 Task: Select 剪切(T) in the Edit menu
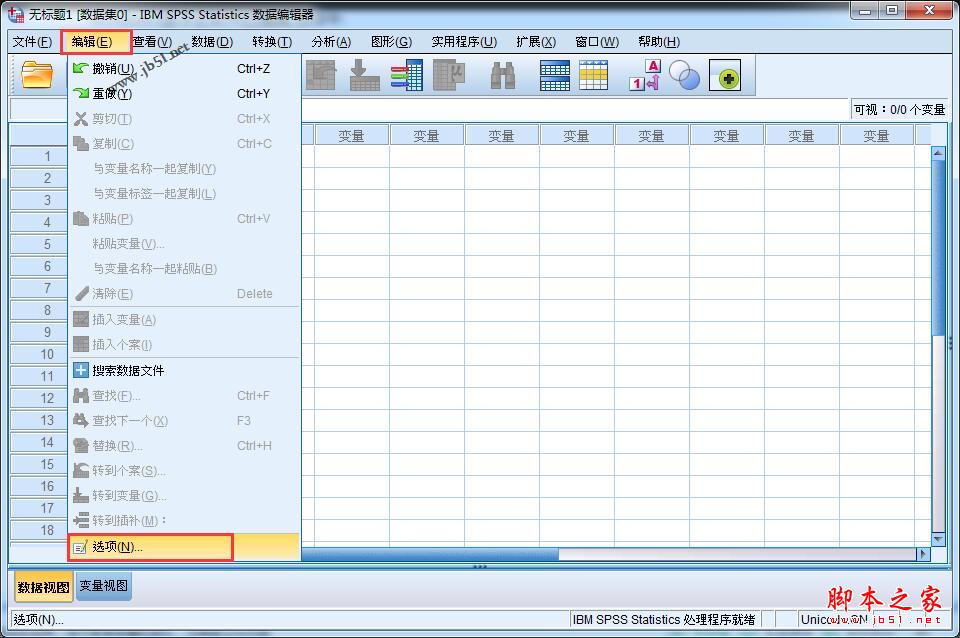pos(184,119)
